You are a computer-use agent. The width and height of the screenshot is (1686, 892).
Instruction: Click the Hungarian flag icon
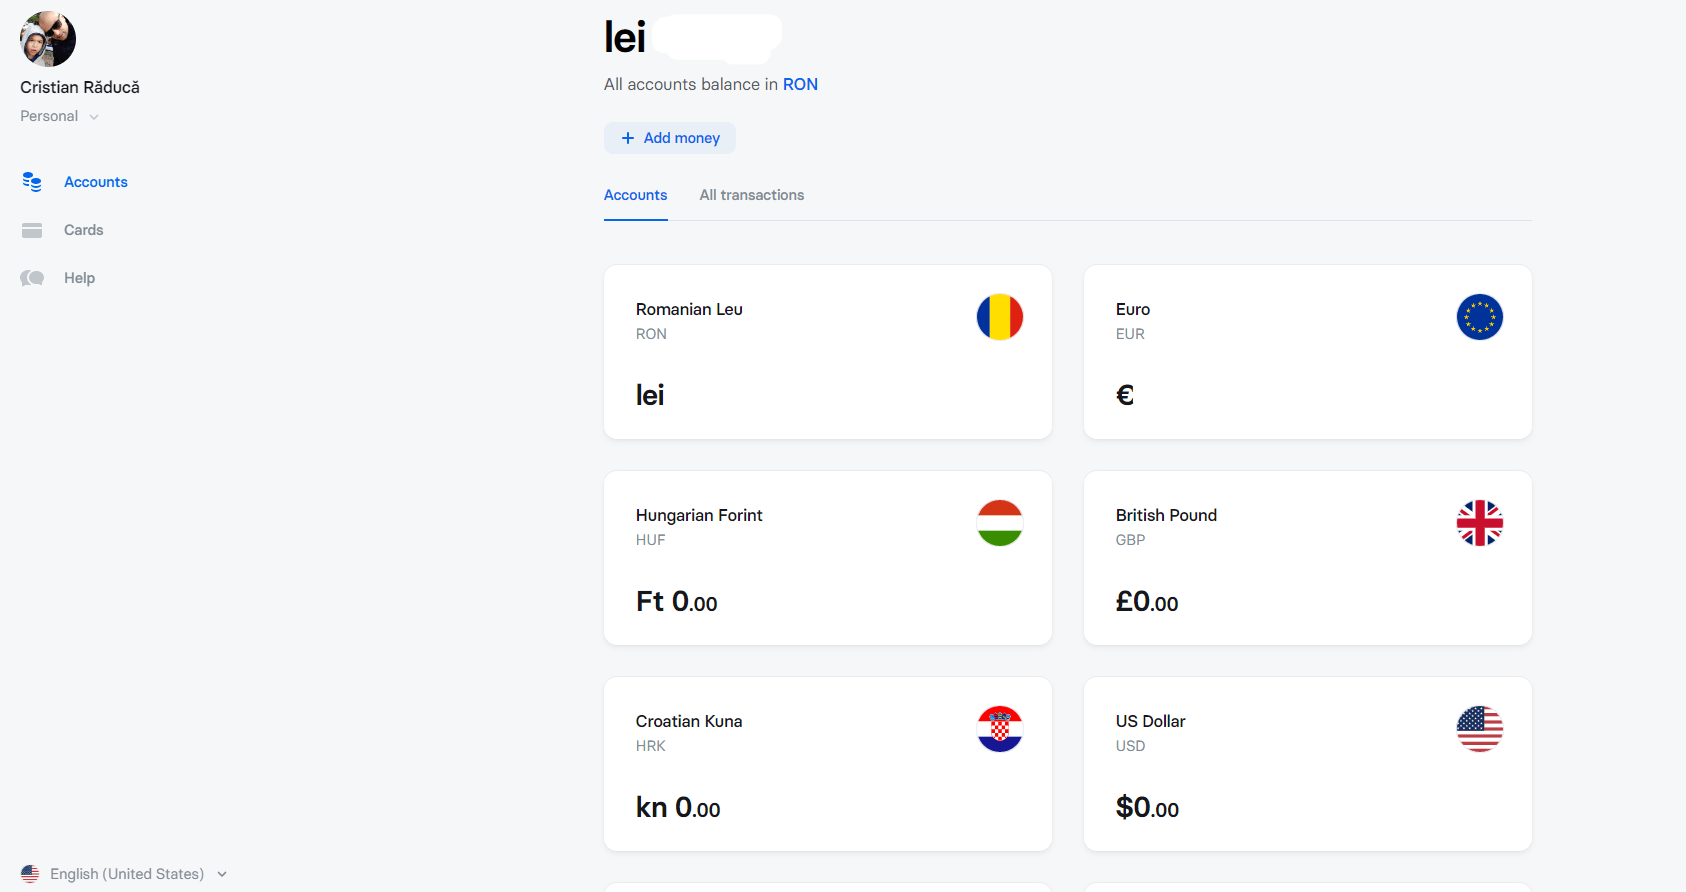click(x=1000, y=523)
